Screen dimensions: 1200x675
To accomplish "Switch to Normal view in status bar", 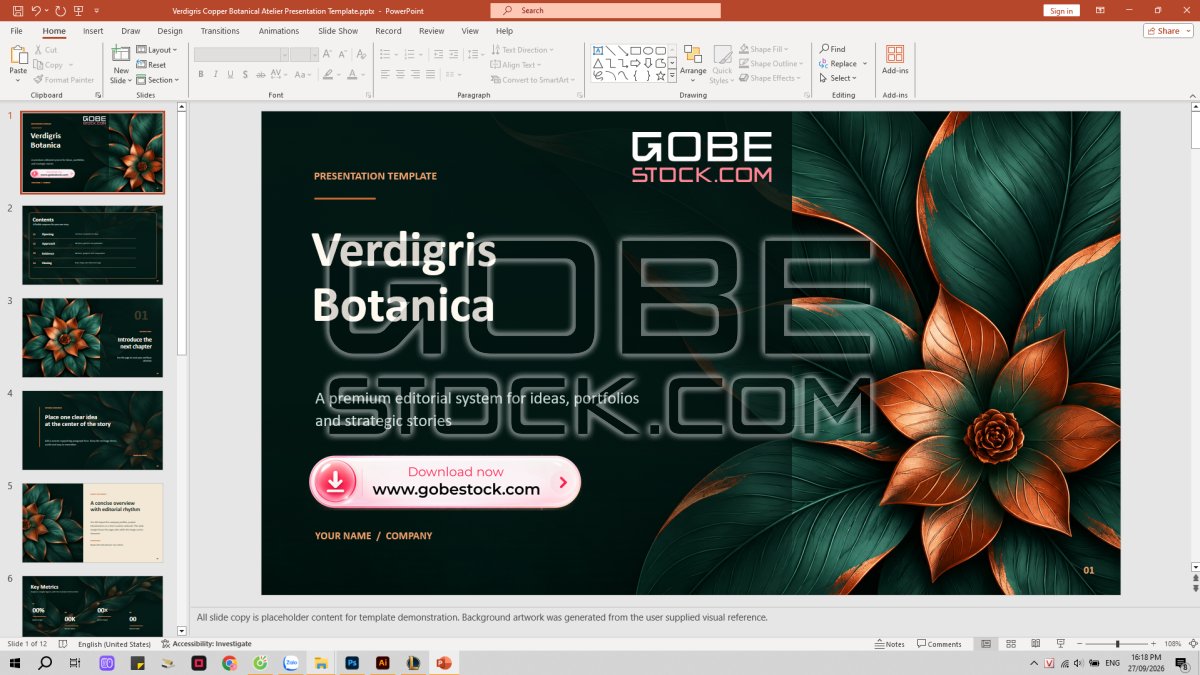I will [x=986, y=644].
